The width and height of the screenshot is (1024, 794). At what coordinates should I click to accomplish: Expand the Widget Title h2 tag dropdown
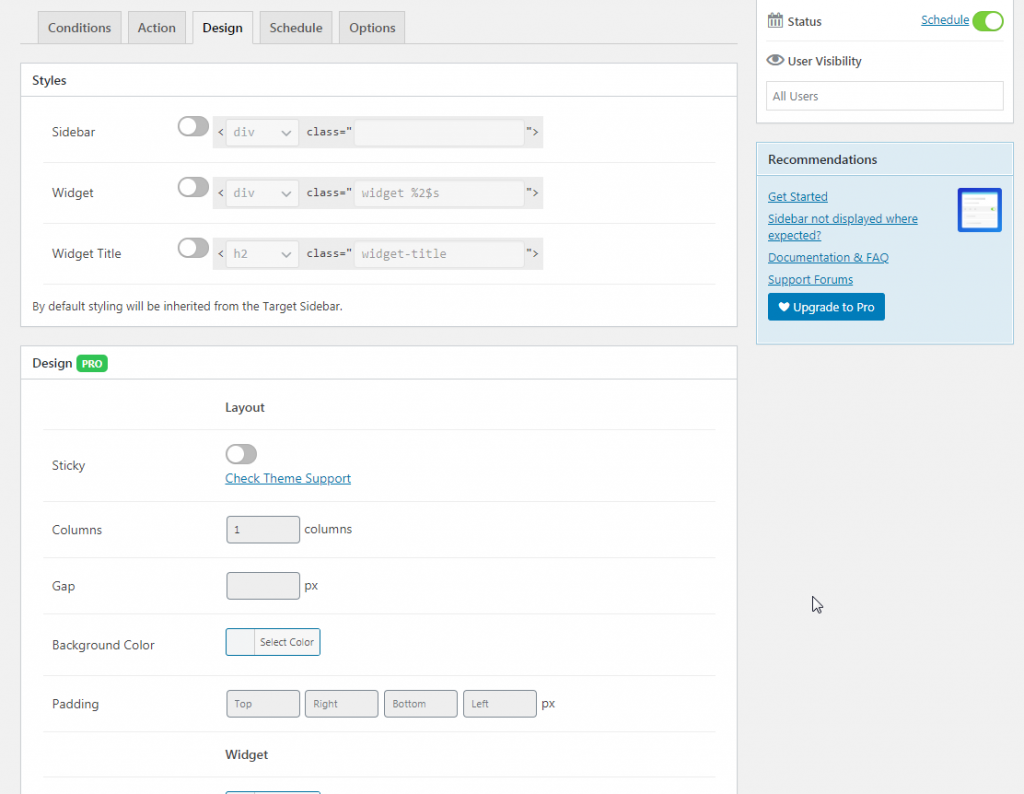pos(262,254)
